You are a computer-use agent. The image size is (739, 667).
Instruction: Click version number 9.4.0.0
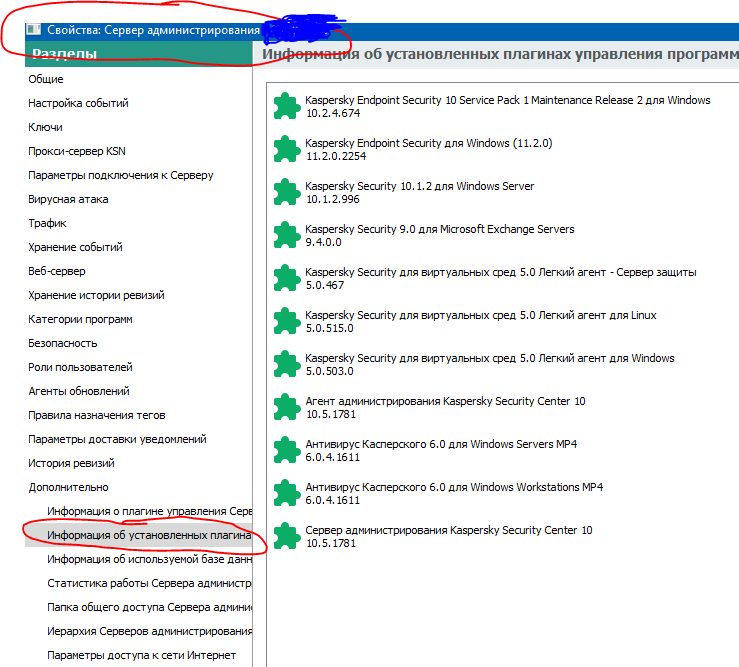tap(323, 242)
